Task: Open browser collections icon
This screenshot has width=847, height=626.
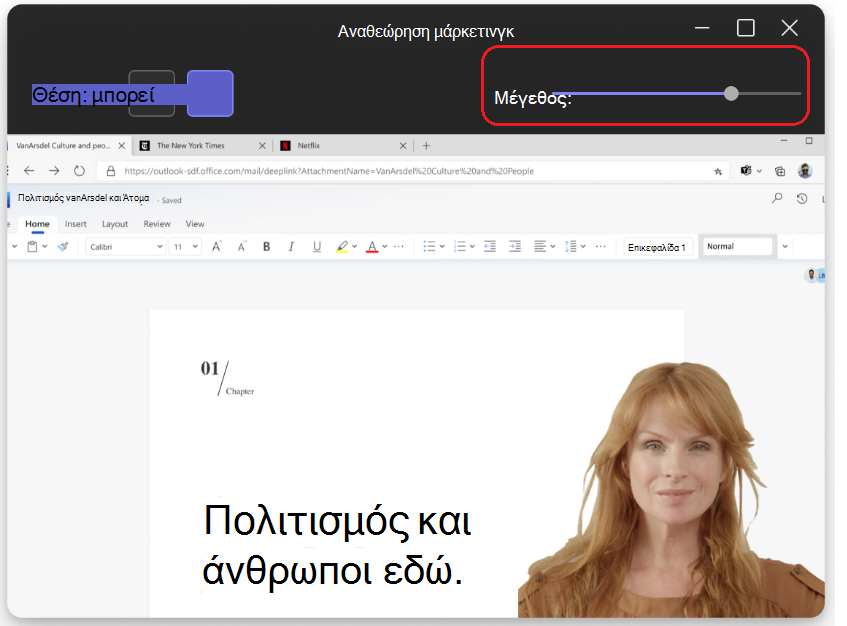Action: coord(780,171)
